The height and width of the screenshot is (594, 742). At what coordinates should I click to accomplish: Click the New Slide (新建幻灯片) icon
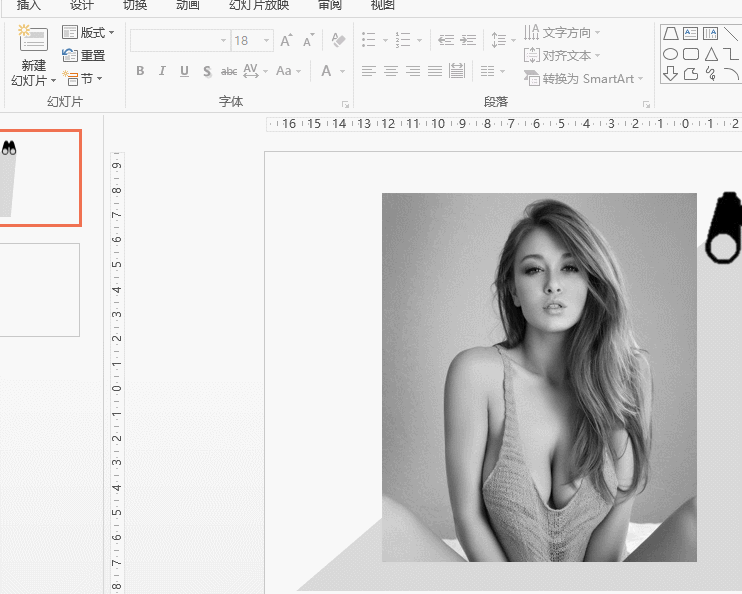pos(32,40)
